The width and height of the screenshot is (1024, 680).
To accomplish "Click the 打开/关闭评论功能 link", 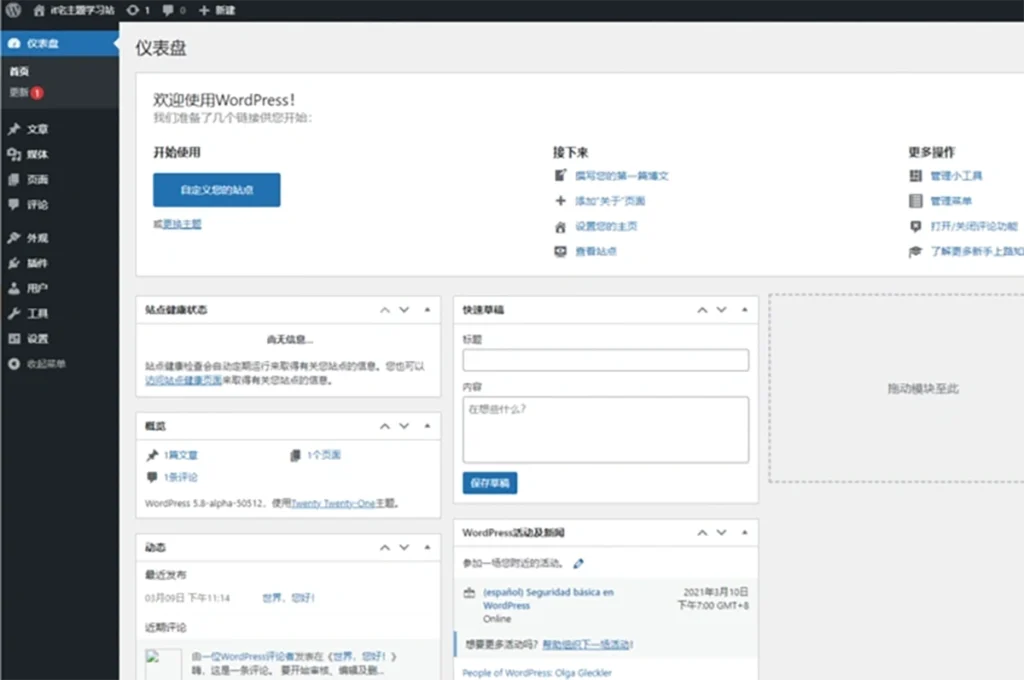I will [x=974, y=226].
